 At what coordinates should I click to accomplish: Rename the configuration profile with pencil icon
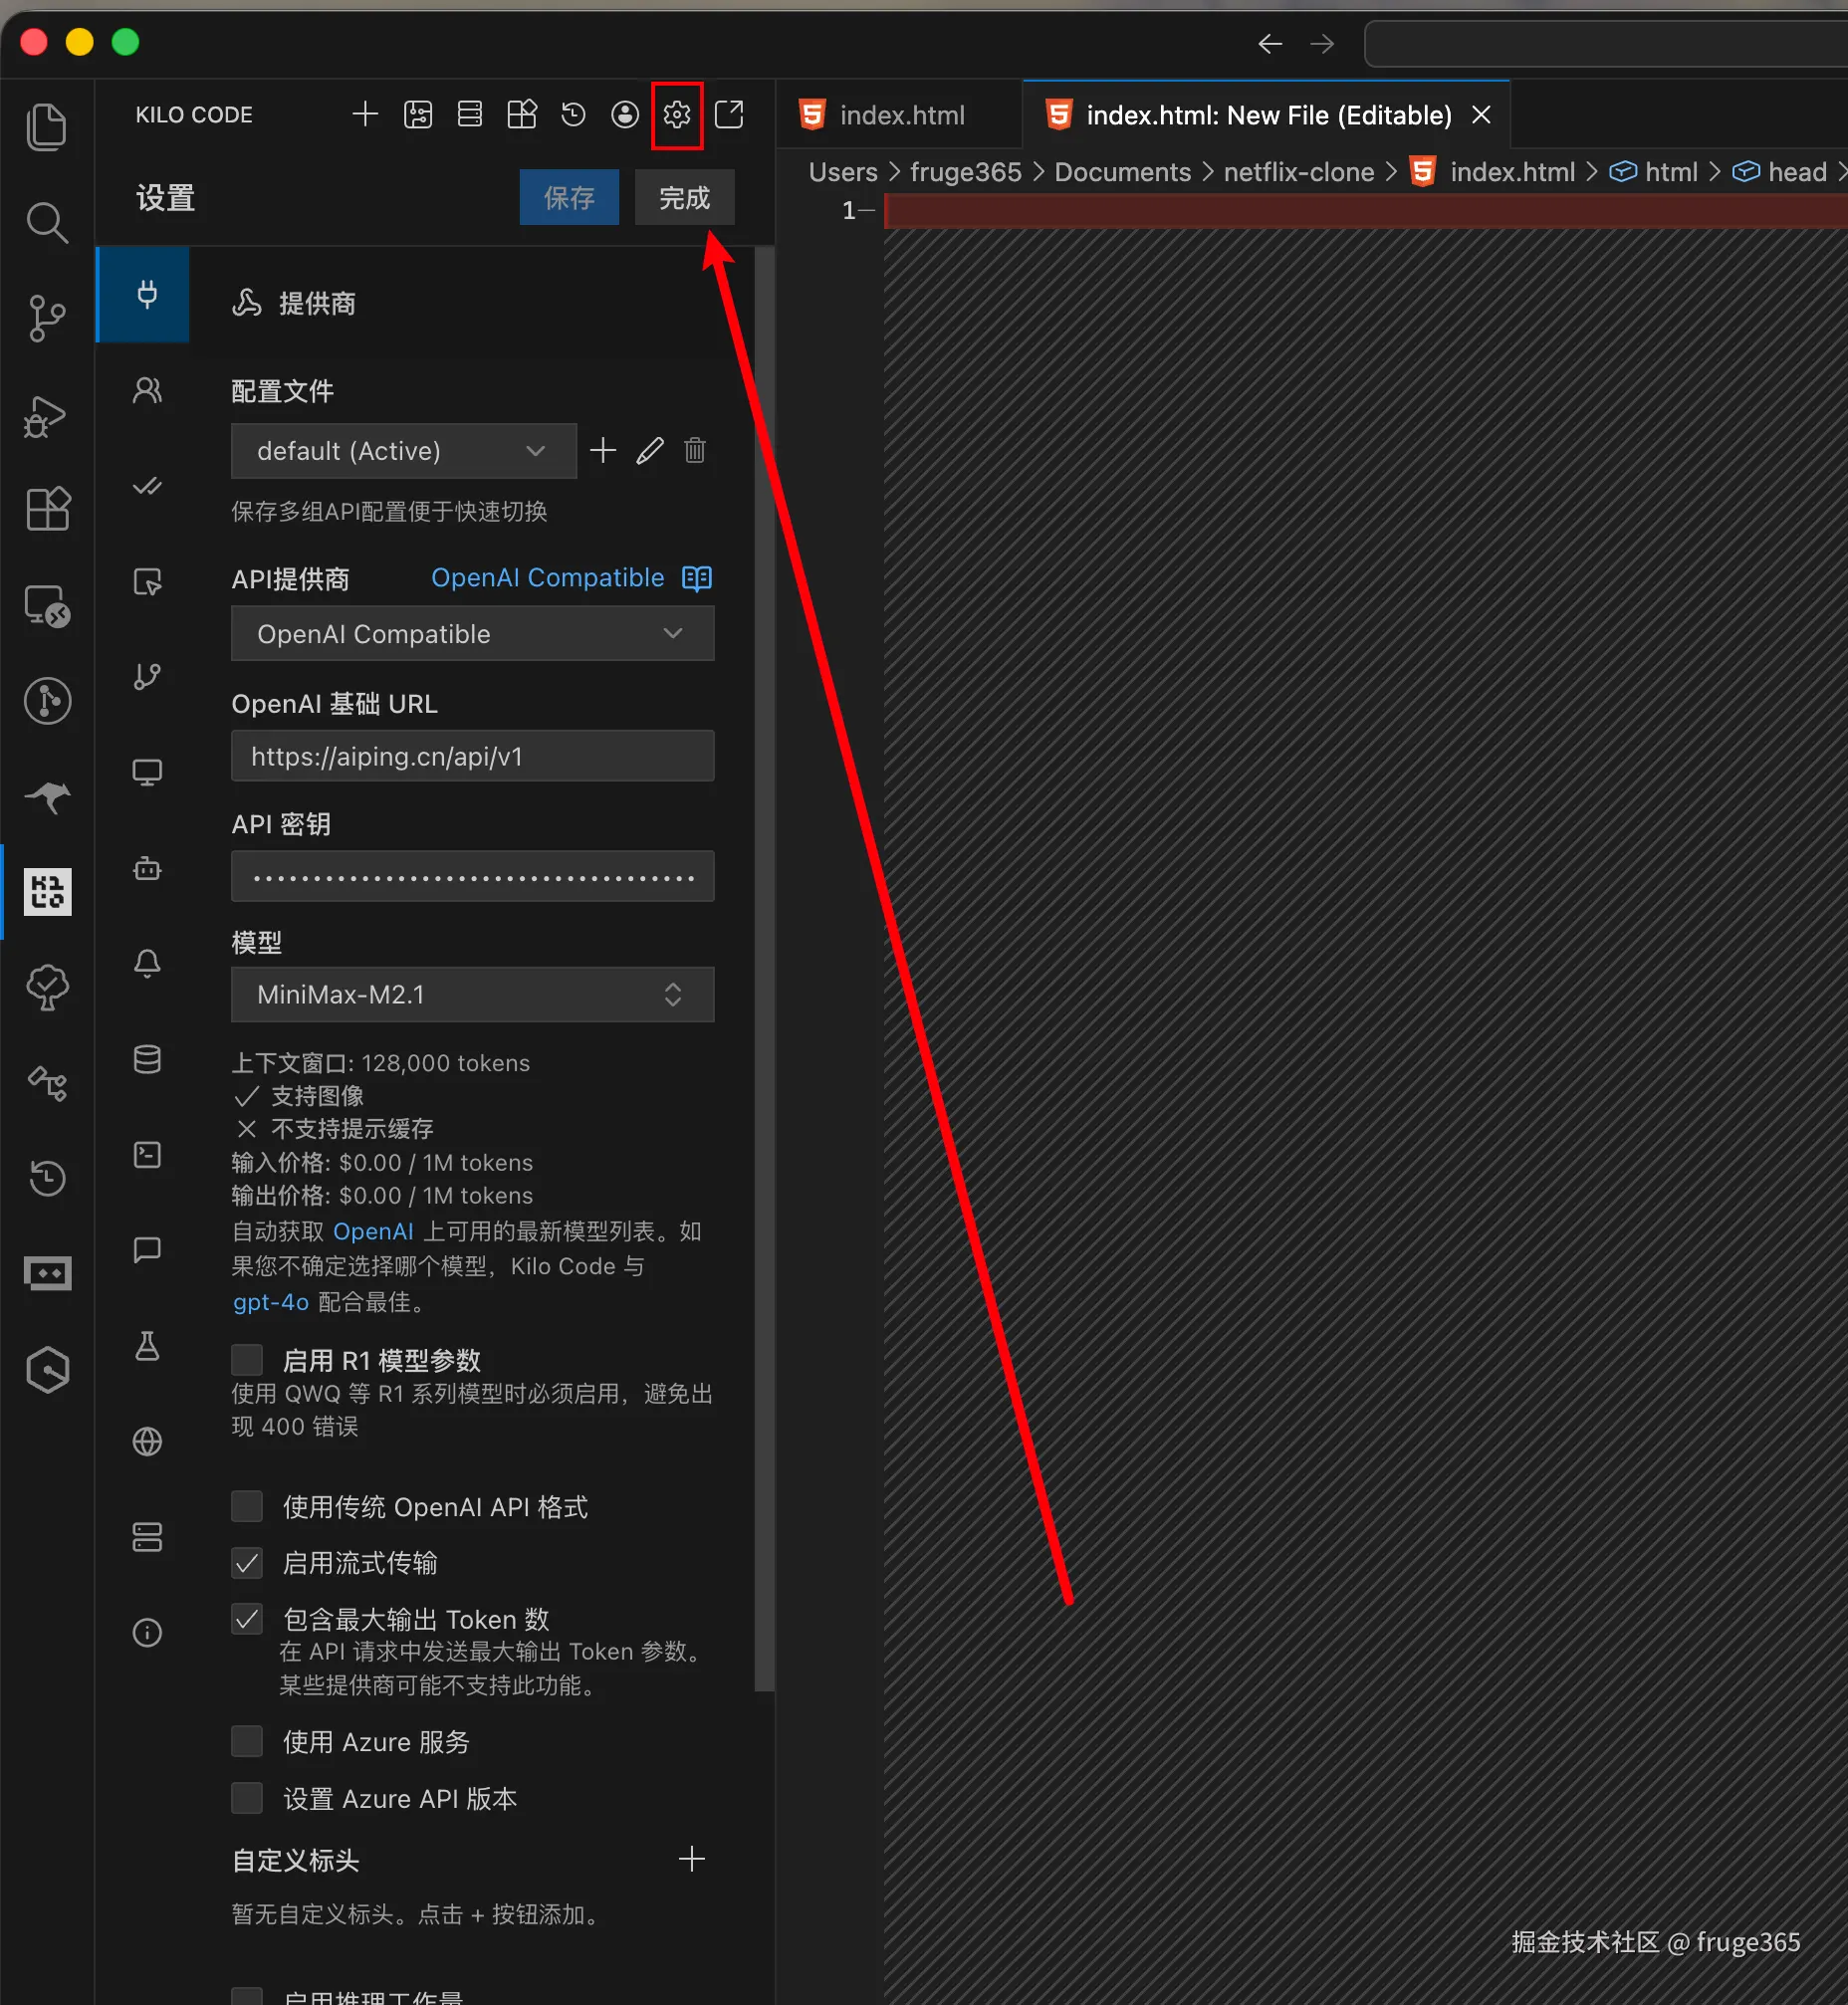click(649, 450)
